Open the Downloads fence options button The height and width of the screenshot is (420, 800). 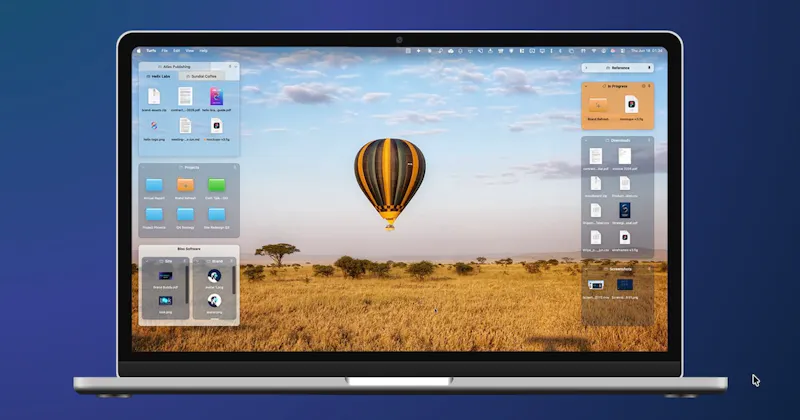pyautogui.click(x=649, y=140)
